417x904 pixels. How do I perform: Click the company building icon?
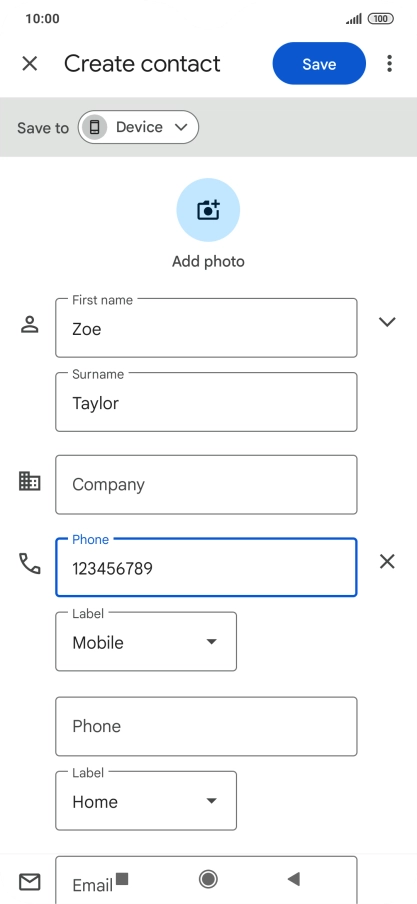pyautogui.click(x=29, y=481)
